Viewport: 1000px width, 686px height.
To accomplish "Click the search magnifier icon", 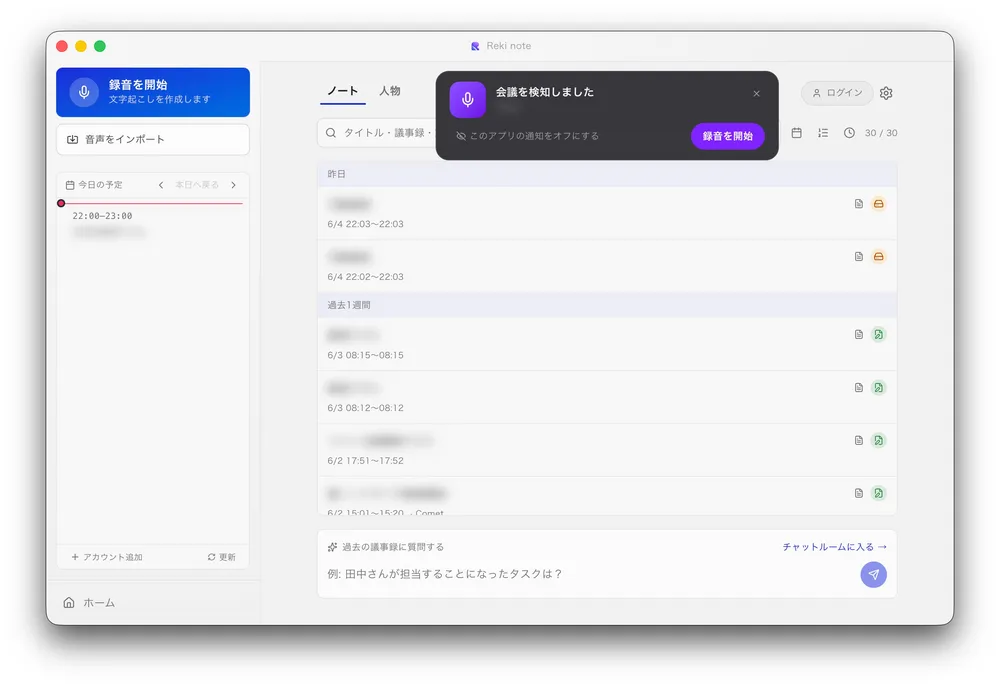I will tap(331, 133).
